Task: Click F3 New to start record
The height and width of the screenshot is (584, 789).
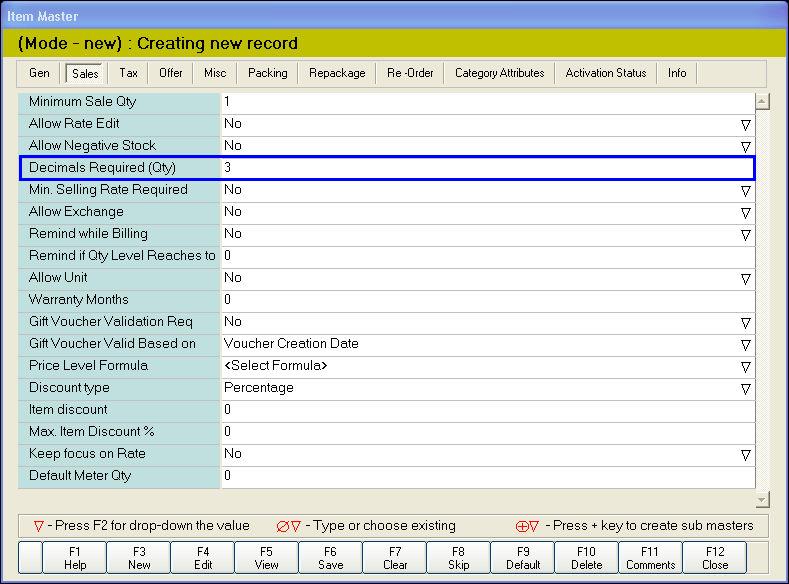Action: [x=139, y=557]
